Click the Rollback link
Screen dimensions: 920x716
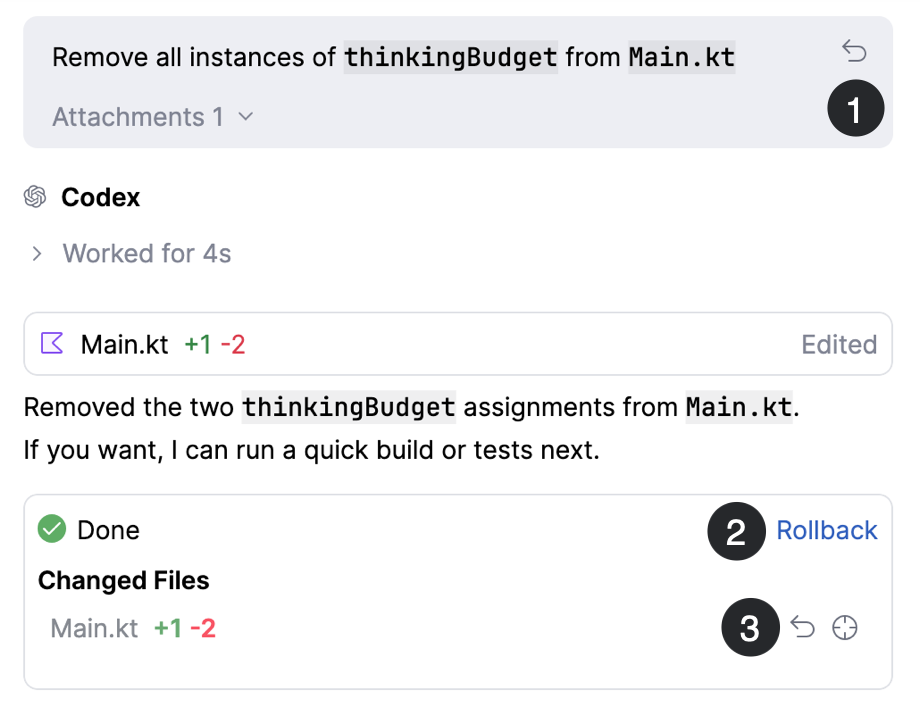coord(826,530)
